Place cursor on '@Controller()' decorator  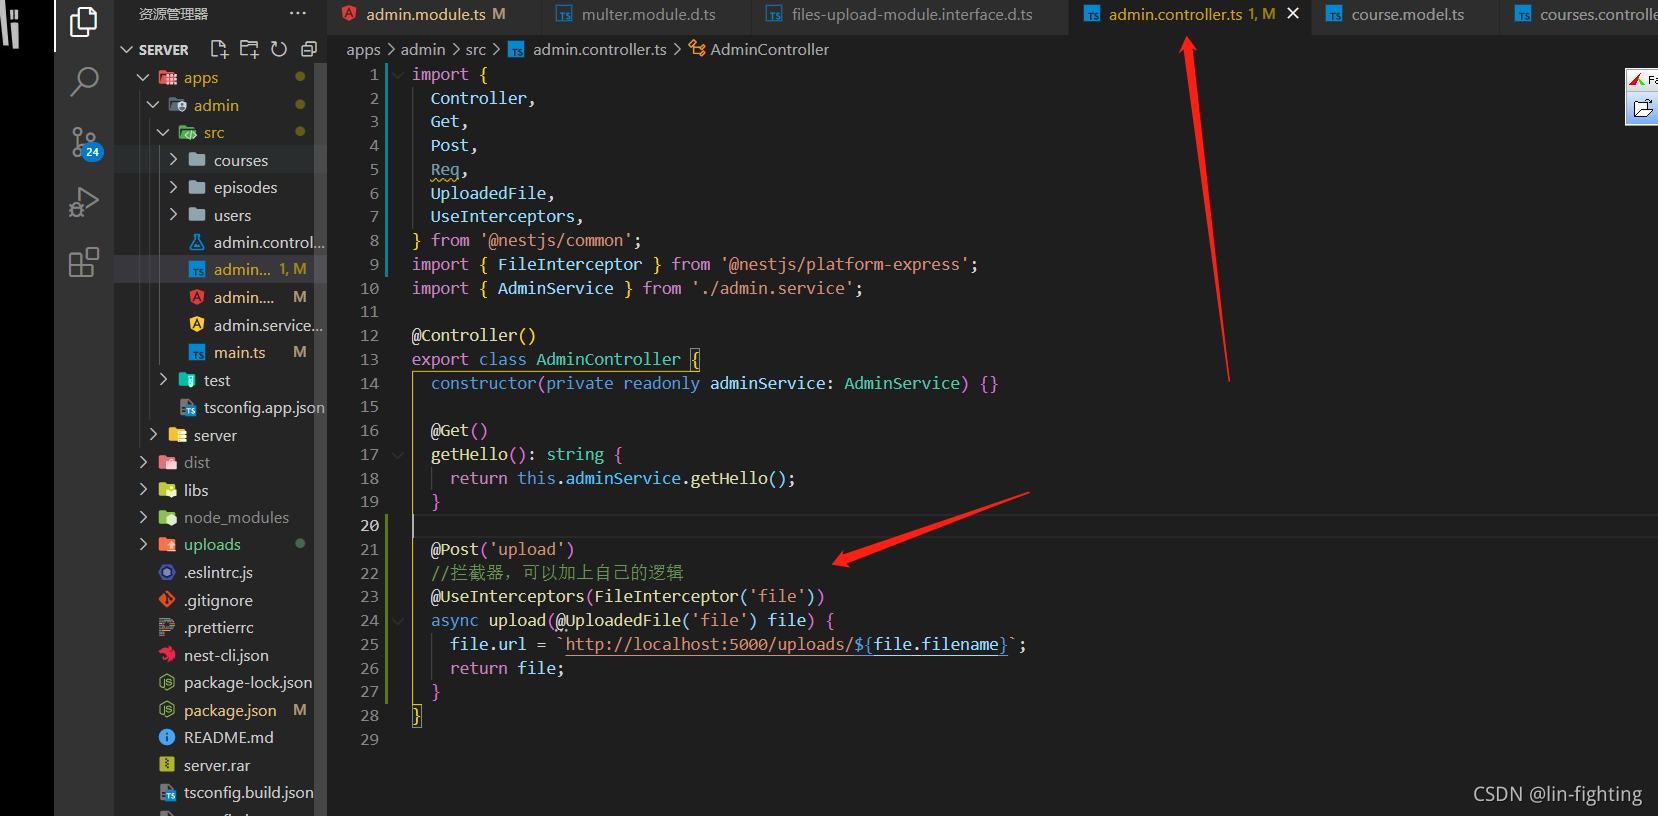[474, 335]
